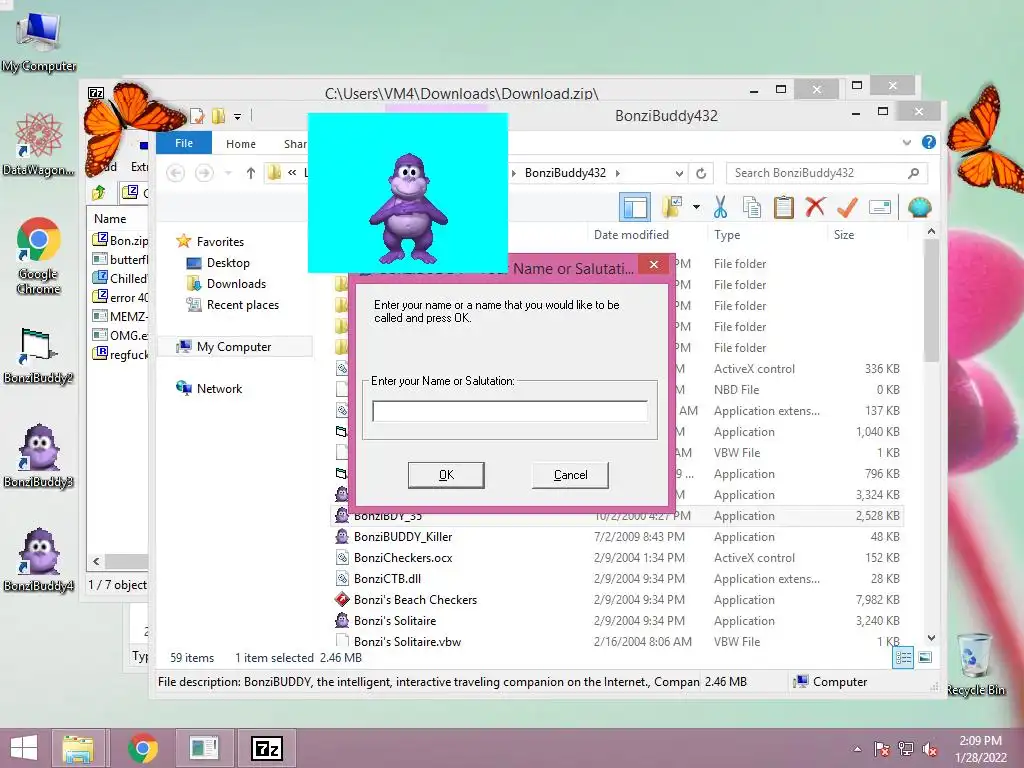1024x768 pixels.
Task: Open My Computer desktop icon
Action: tap(39, 42)
